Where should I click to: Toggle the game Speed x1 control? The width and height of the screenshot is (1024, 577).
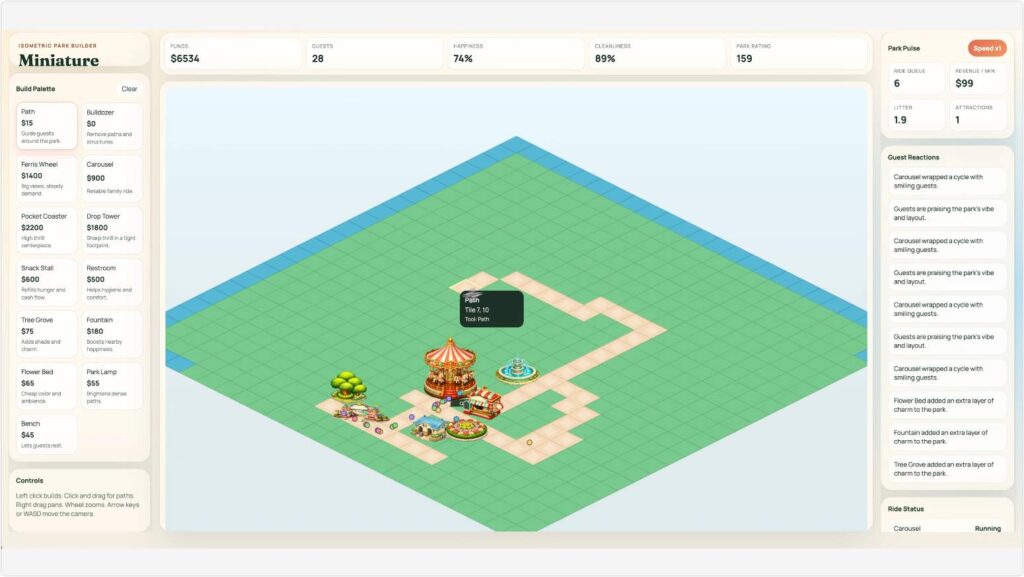(x=988, y=47)
